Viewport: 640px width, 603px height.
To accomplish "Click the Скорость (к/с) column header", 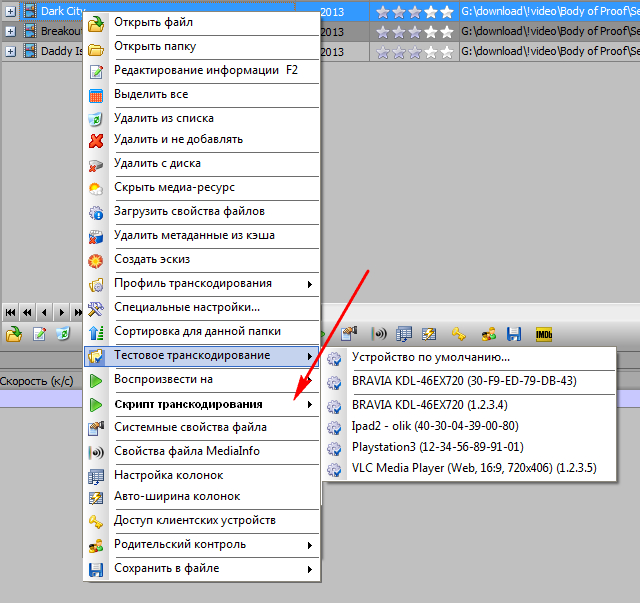I will coord(37,381).
